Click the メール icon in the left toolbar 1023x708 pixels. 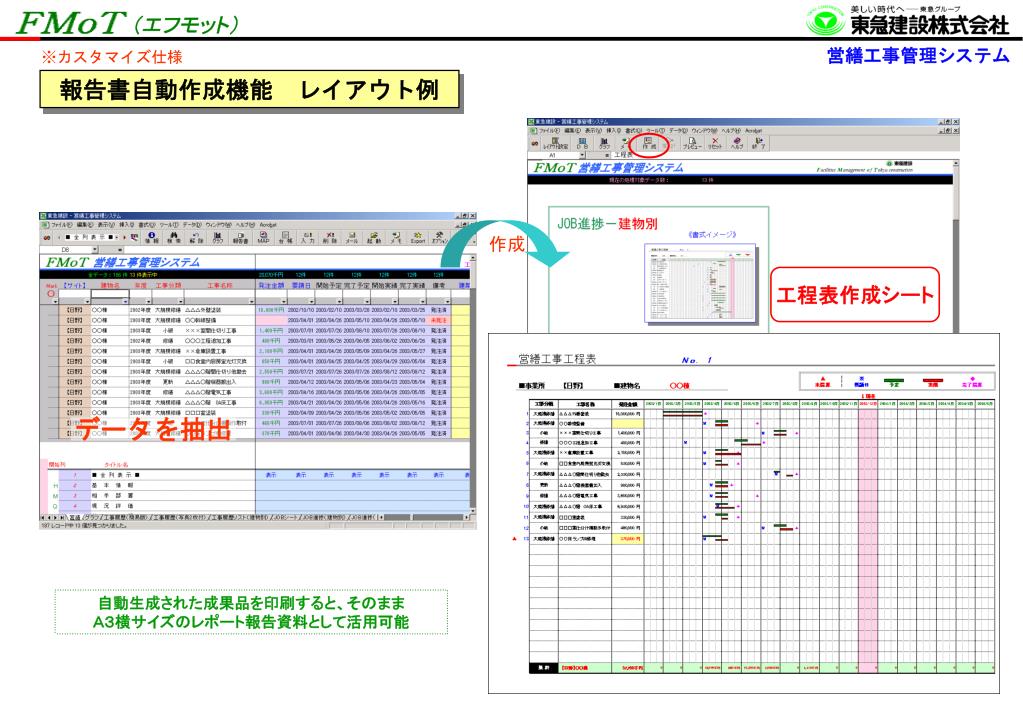(x=352, y=238)
